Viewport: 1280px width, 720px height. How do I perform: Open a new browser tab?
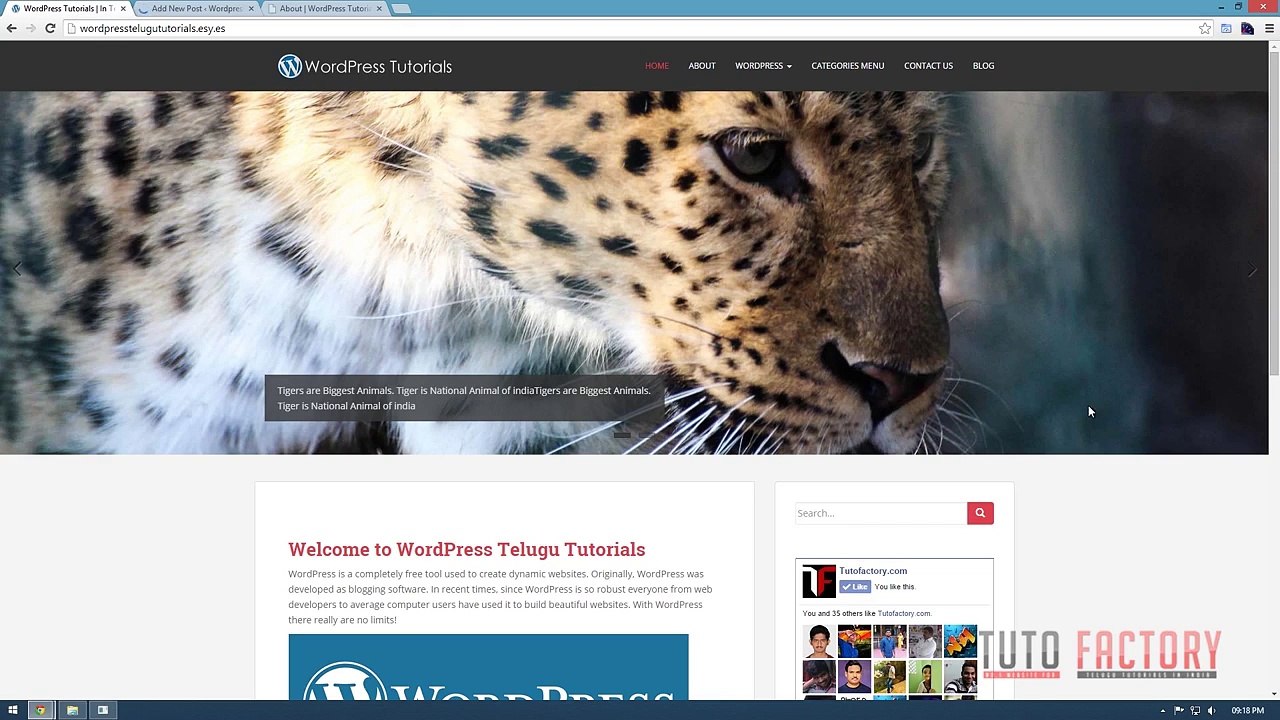[401, 8]
